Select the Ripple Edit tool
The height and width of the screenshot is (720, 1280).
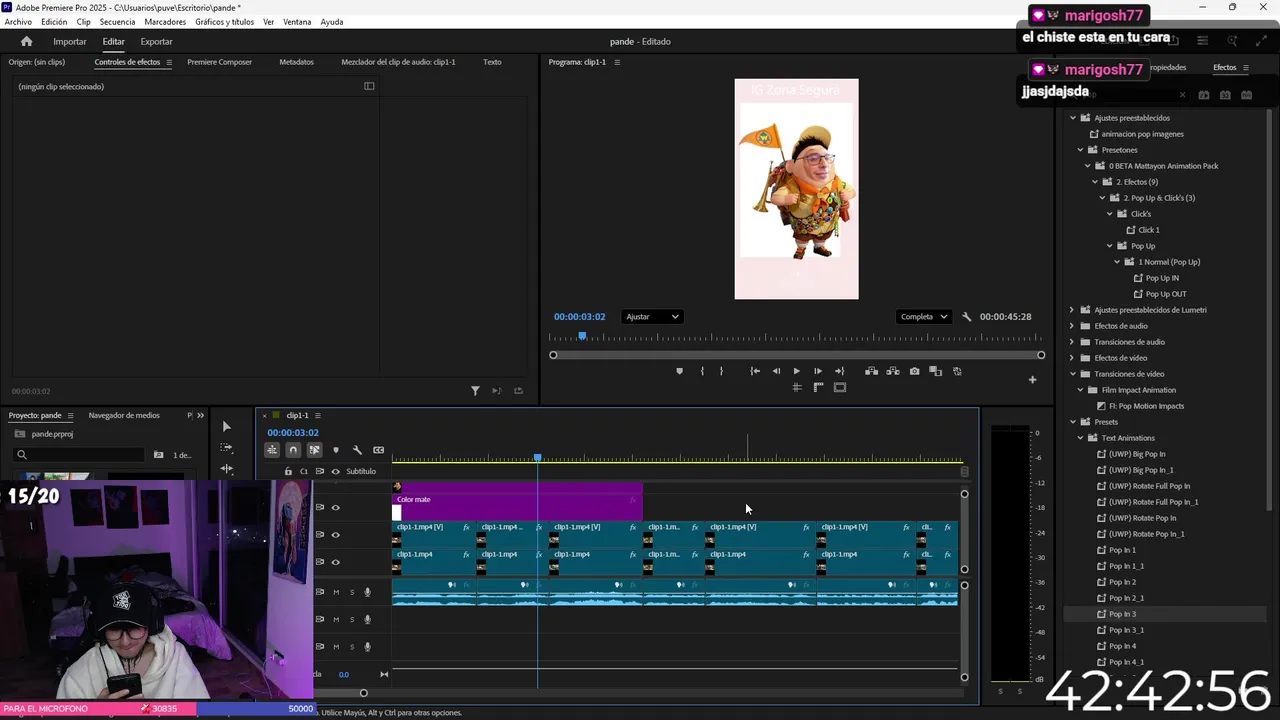pos(226,468)
